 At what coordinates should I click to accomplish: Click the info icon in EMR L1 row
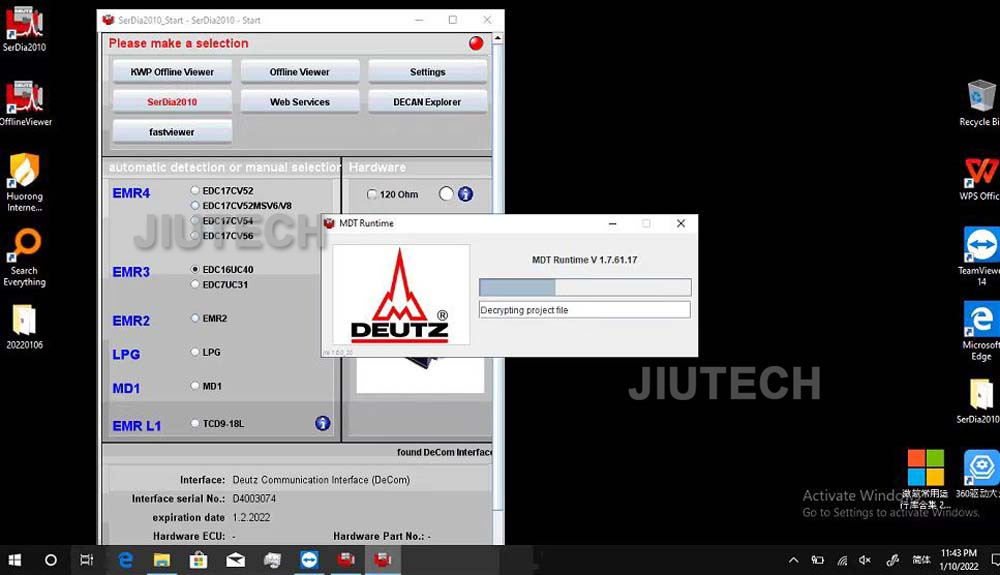(x=323, y=423)
